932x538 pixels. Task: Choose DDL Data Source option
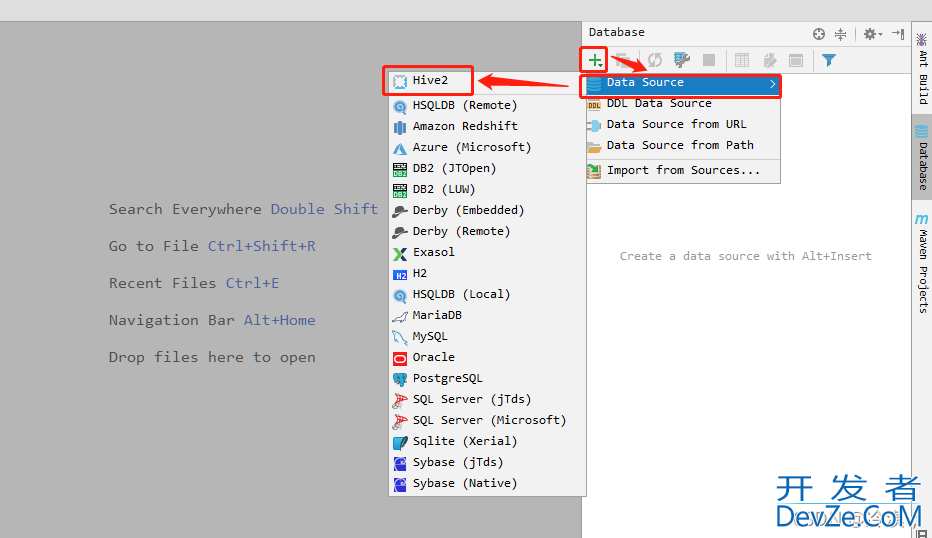coord(683,103)
